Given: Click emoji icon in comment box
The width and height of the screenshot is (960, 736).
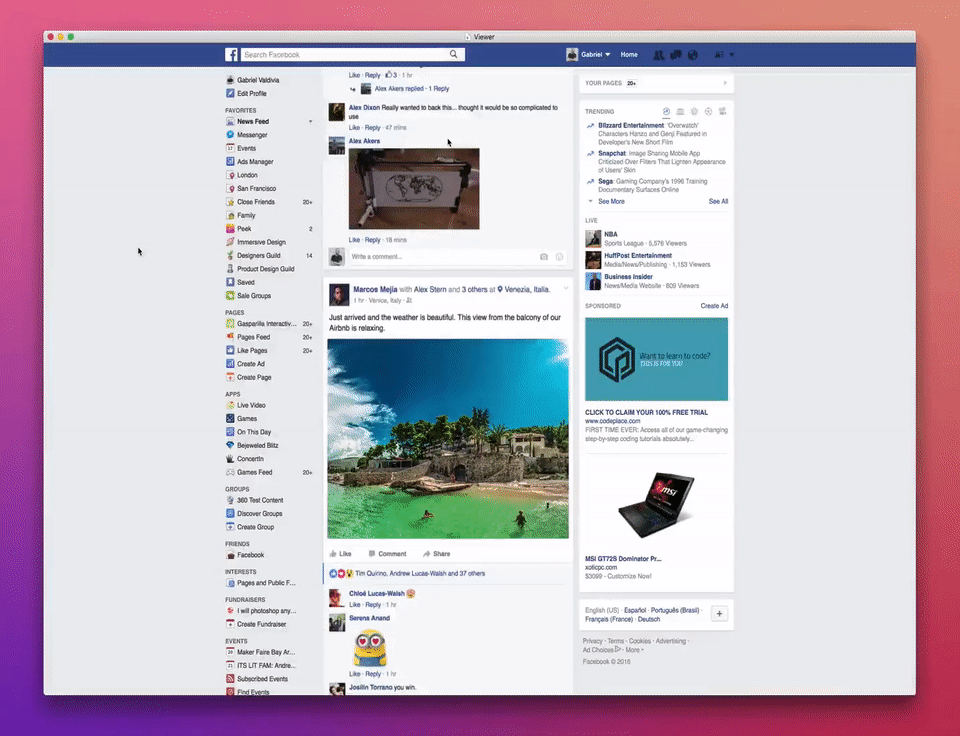Looking at the screenshot, I should point(559,257).
